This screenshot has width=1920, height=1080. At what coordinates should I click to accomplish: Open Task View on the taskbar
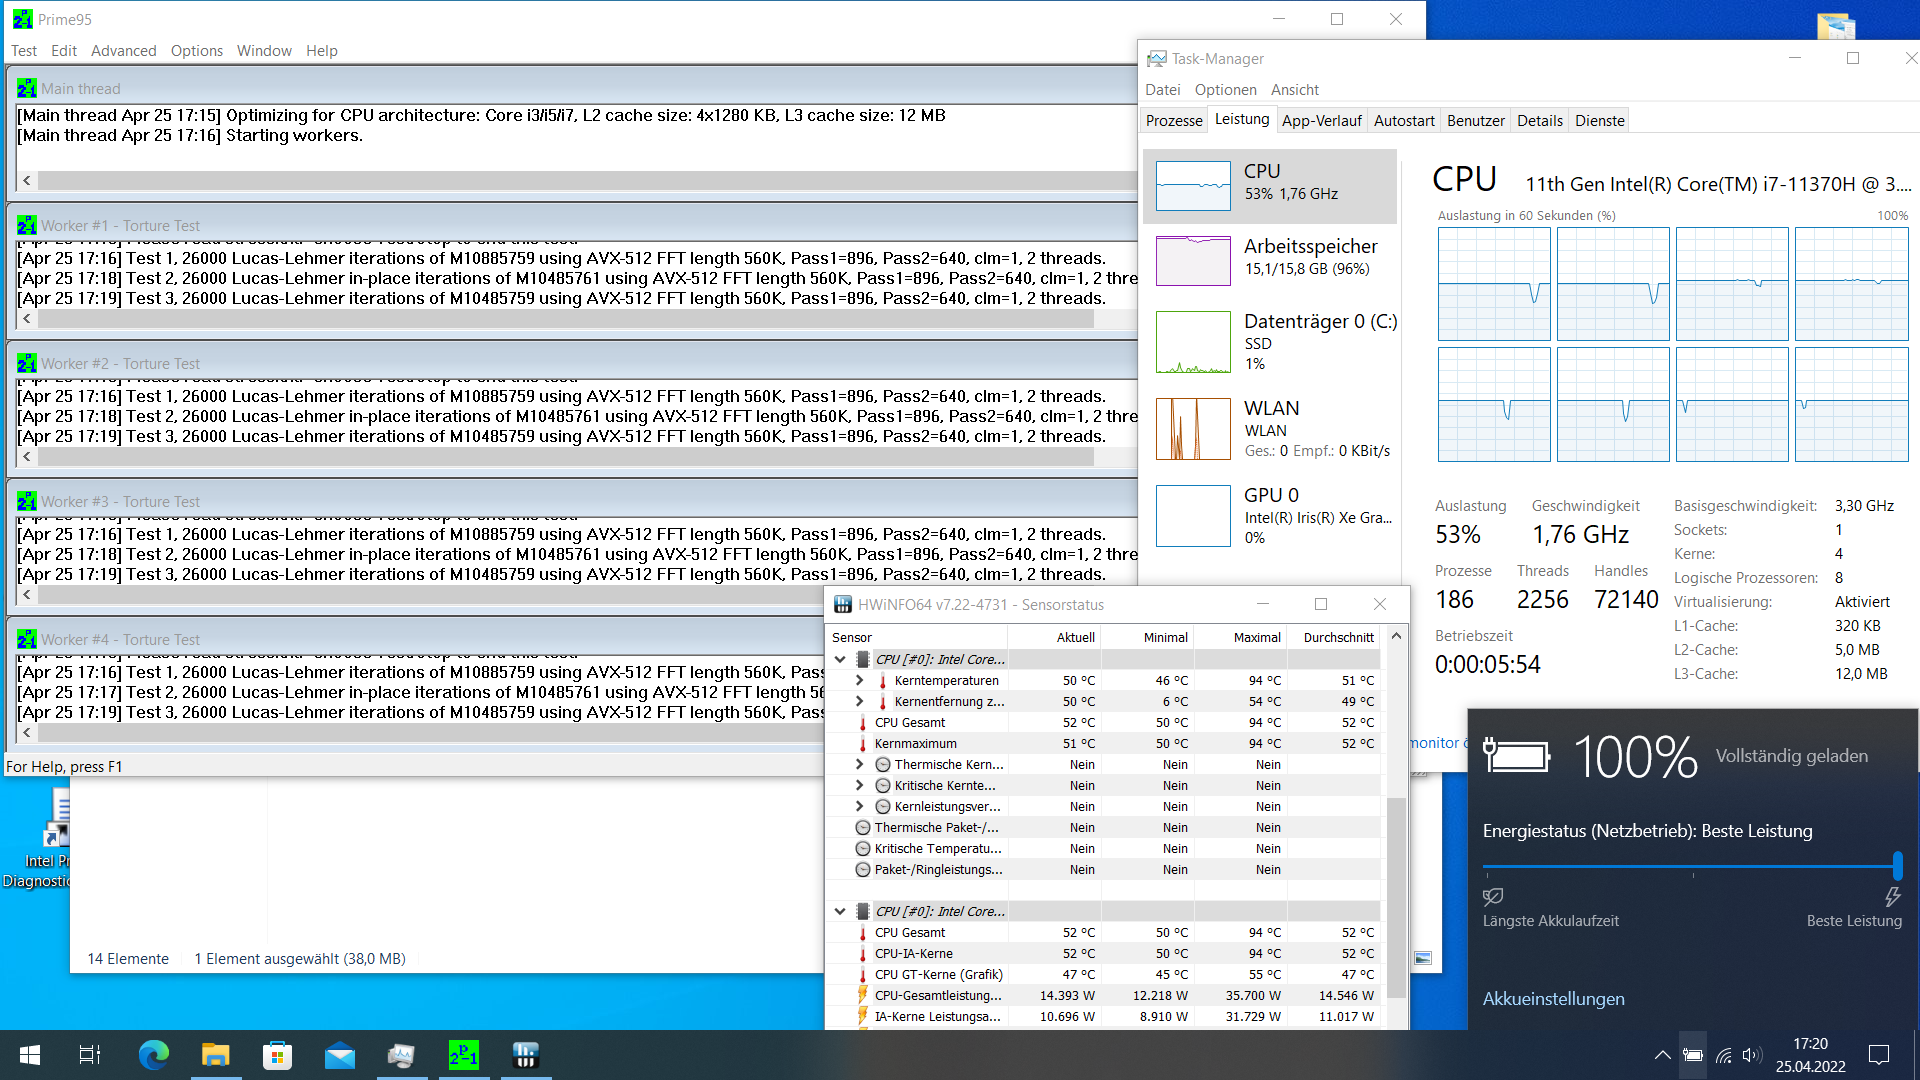tap(90, 1055)
